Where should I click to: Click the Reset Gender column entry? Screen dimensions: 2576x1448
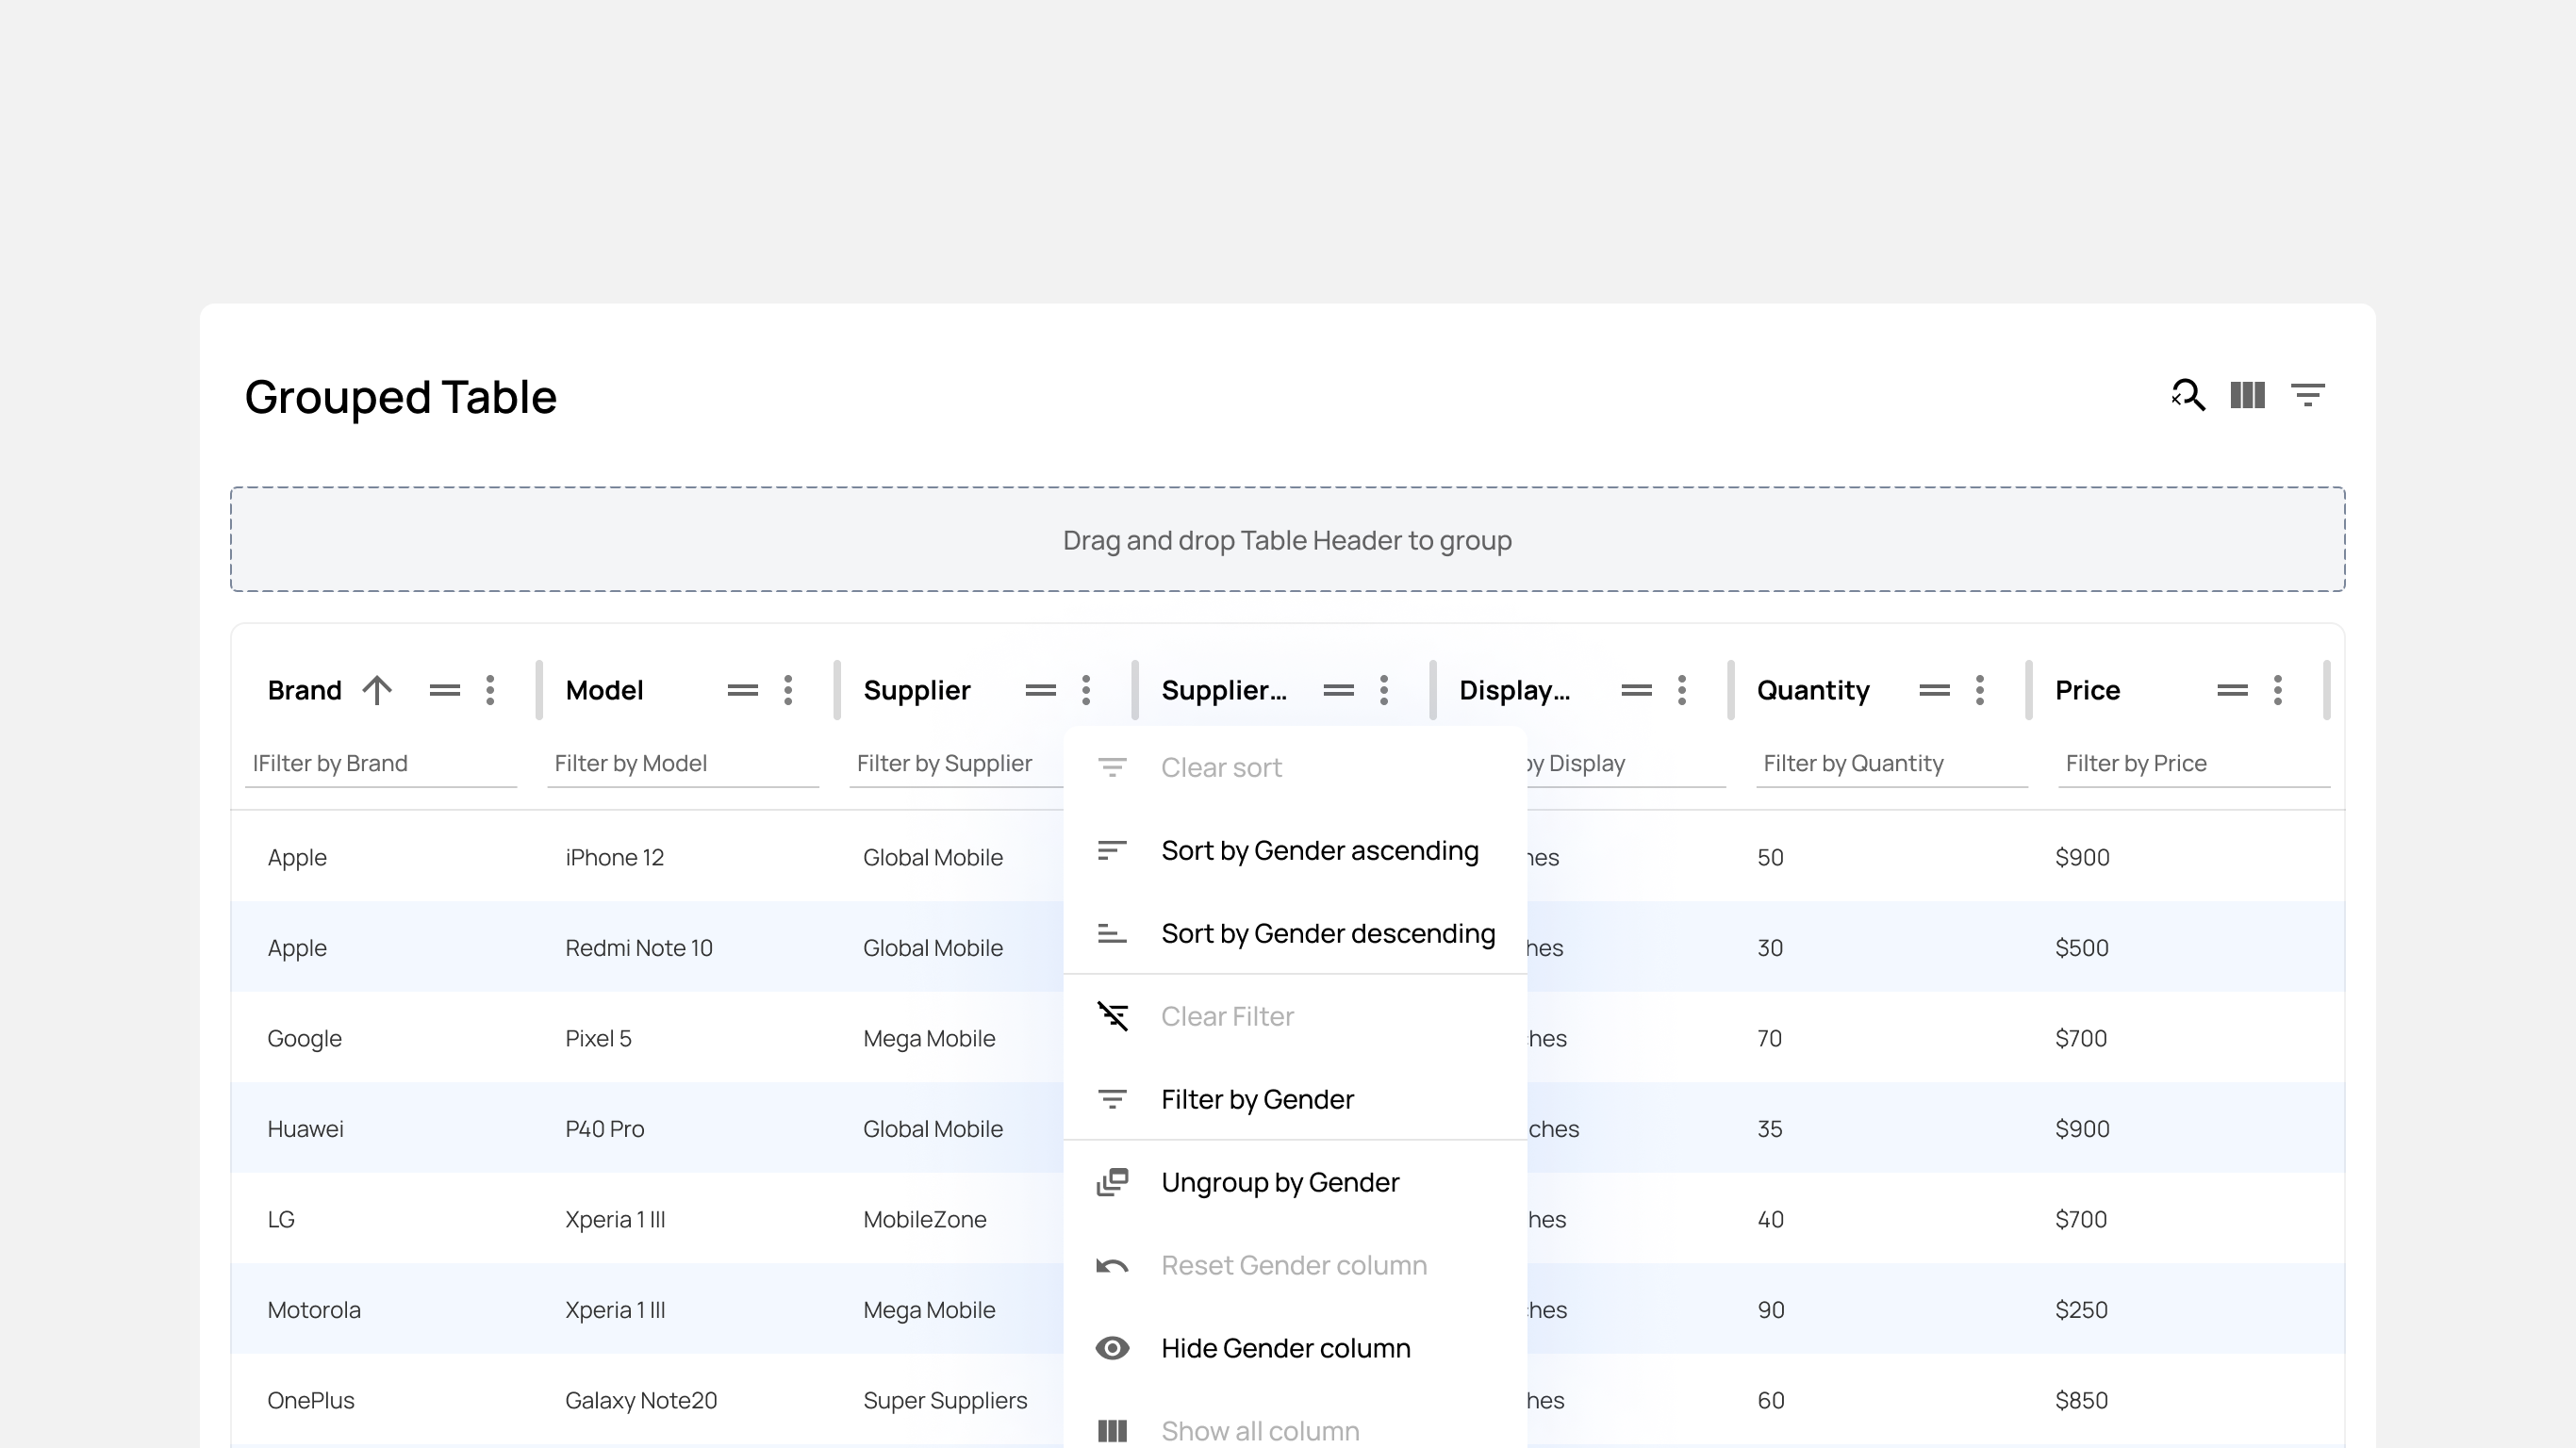pyautogui.click(x=1295, y=1265)
